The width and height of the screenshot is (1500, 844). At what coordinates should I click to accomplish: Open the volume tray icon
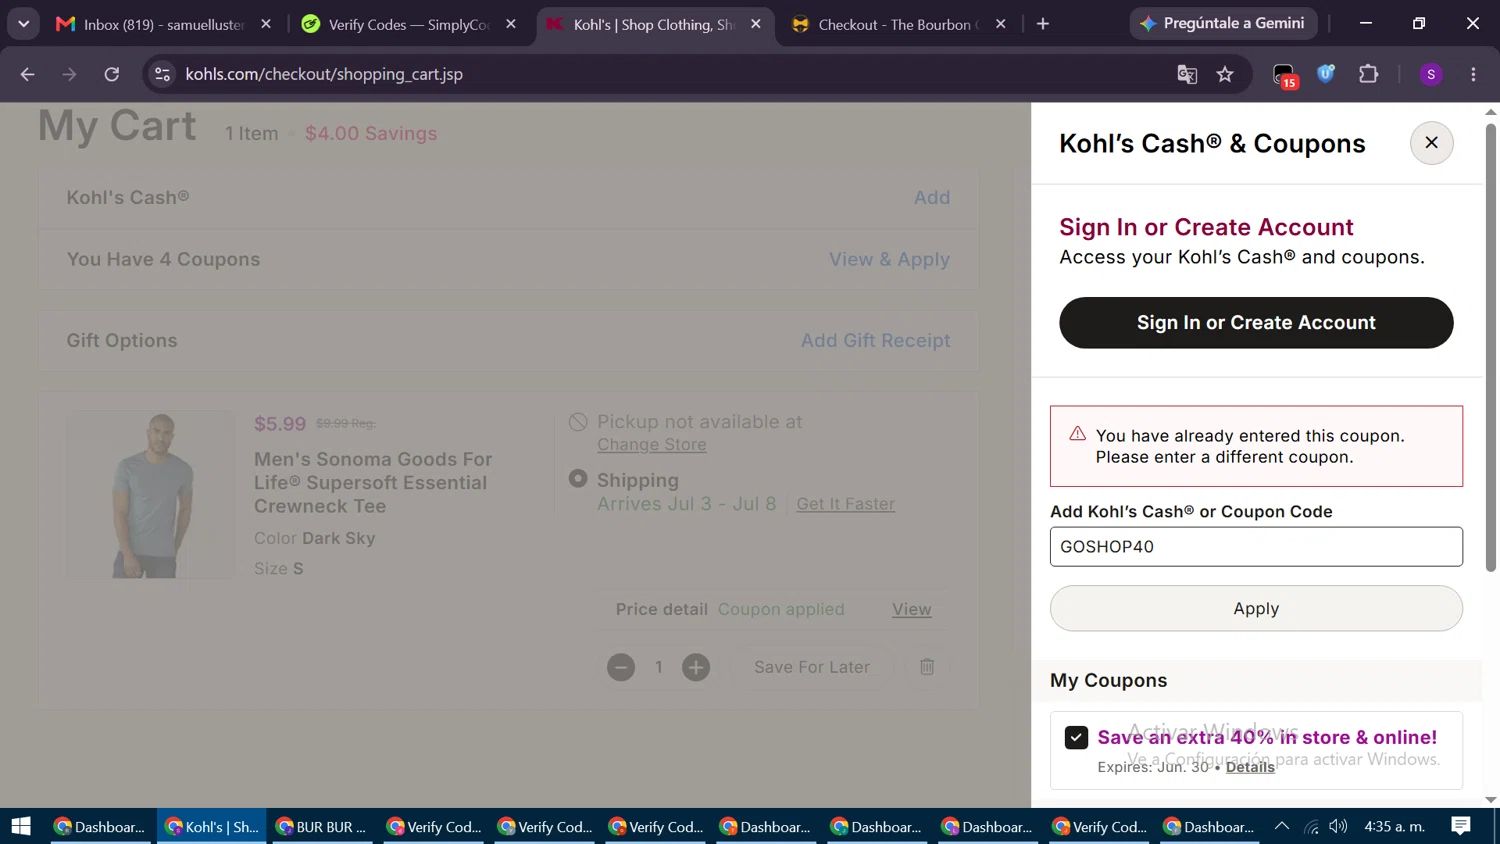(1338, 826)
